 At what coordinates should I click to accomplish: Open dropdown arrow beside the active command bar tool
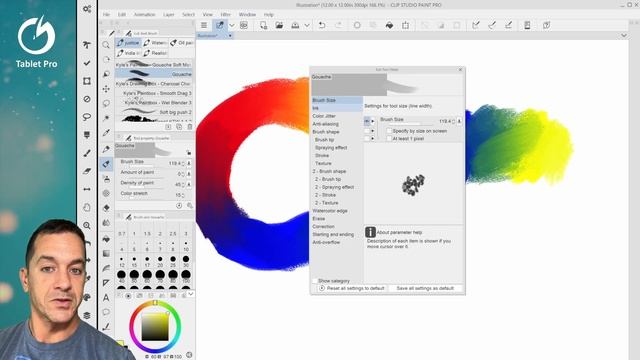[x=232, y=25]
